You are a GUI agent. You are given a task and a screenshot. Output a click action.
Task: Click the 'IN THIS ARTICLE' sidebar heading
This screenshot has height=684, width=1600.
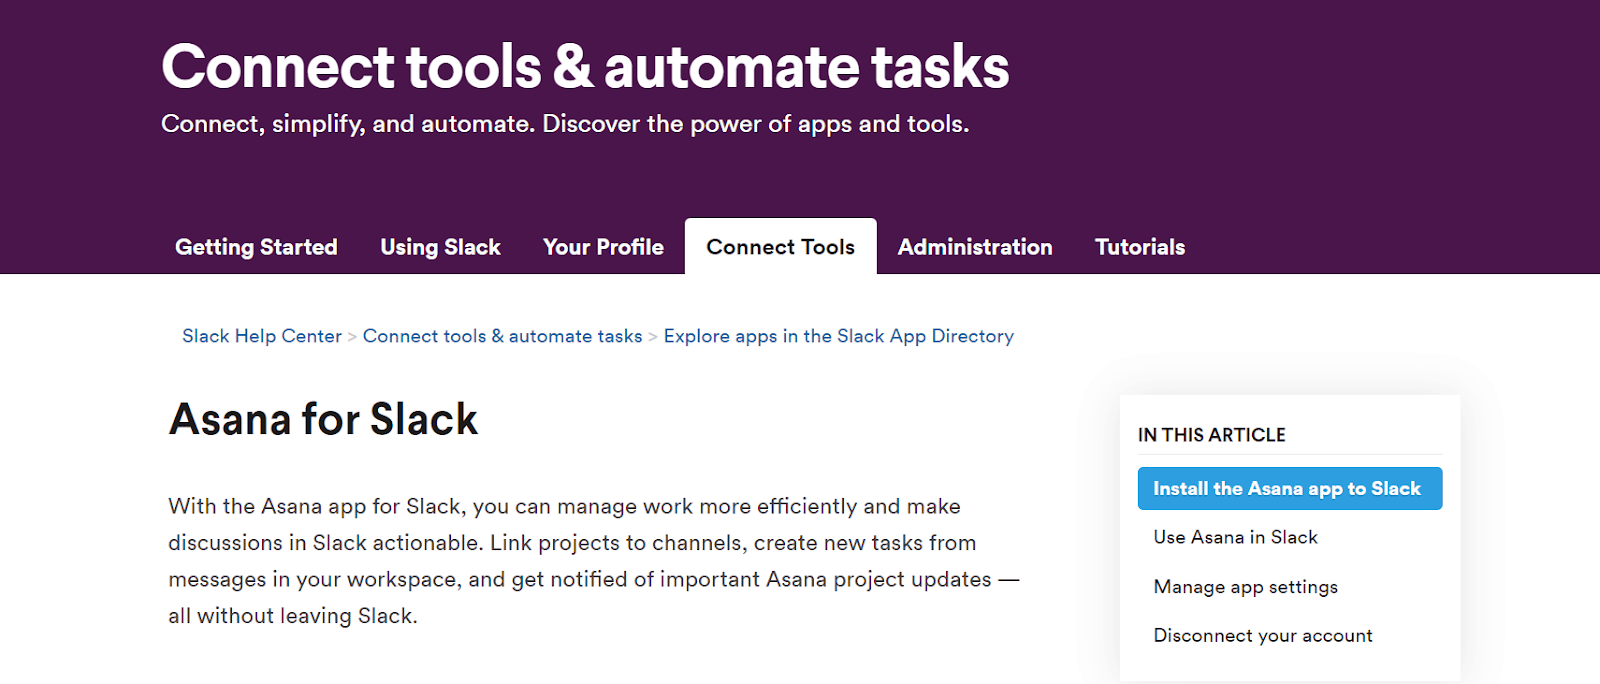tap(1211, 435)
